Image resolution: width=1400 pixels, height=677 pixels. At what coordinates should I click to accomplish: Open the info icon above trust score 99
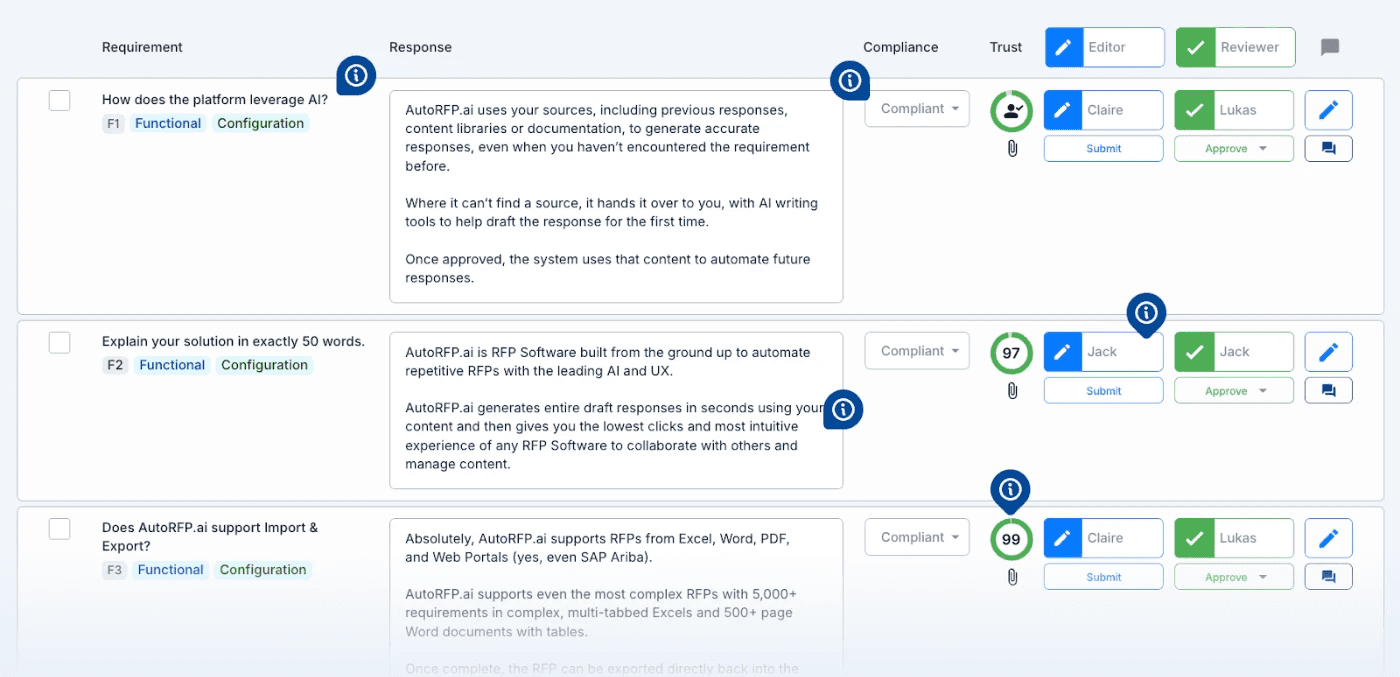pos(1010,490)
